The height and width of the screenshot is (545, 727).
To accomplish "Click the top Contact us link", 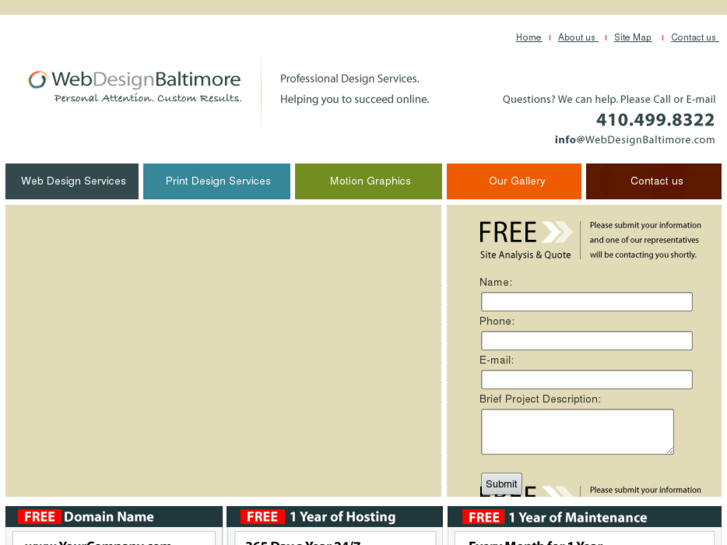I will tap(694, 38).
